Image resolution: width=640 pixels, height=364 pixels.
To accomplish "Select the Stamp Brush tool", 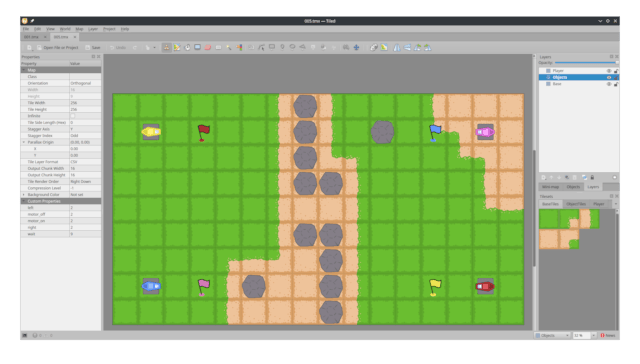I will [167, 48].
